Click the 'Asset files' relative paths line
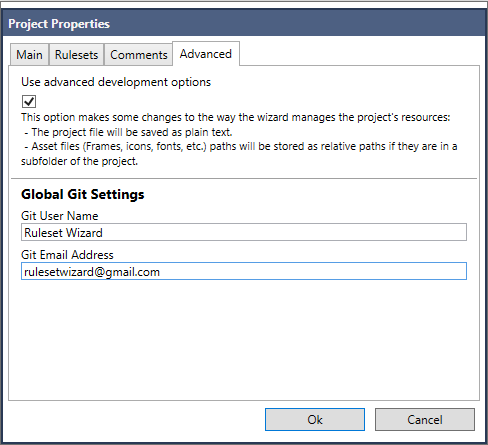Image resolution: width=488 pixels, height=445 pixels. [241, 147]
